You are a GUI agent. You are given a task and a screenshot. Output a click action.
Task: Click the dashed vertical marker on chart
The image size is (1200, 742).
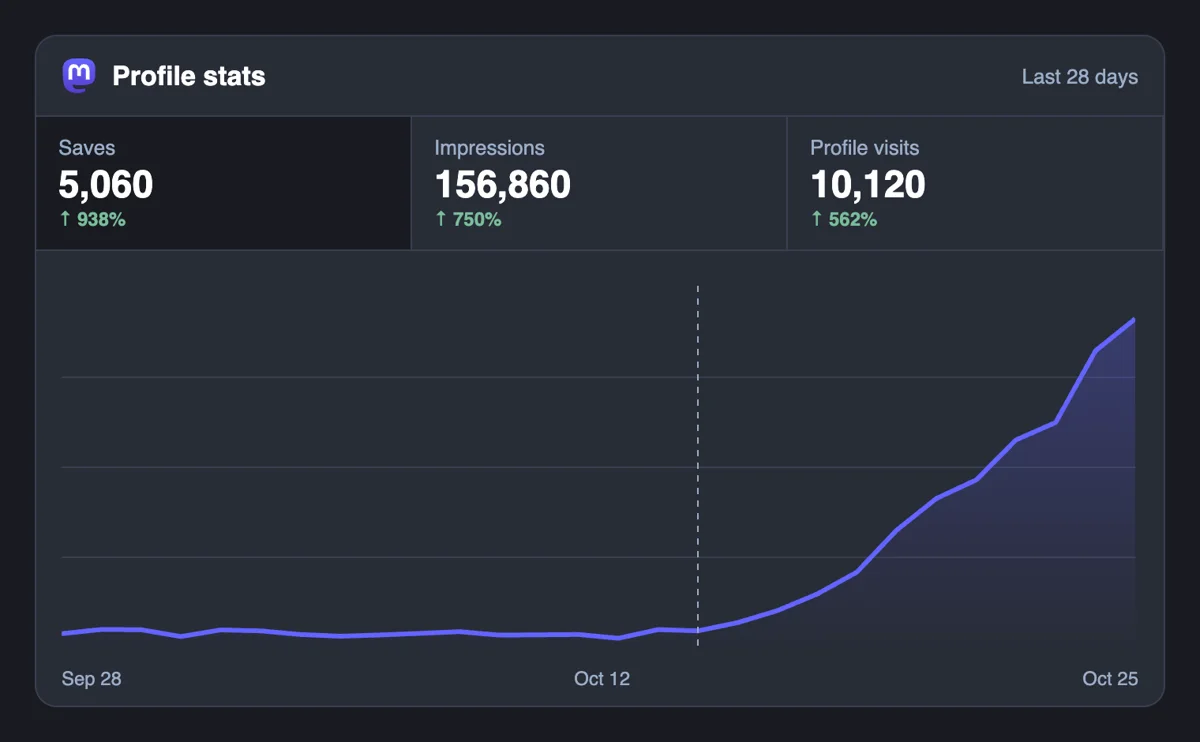(698, 465)
